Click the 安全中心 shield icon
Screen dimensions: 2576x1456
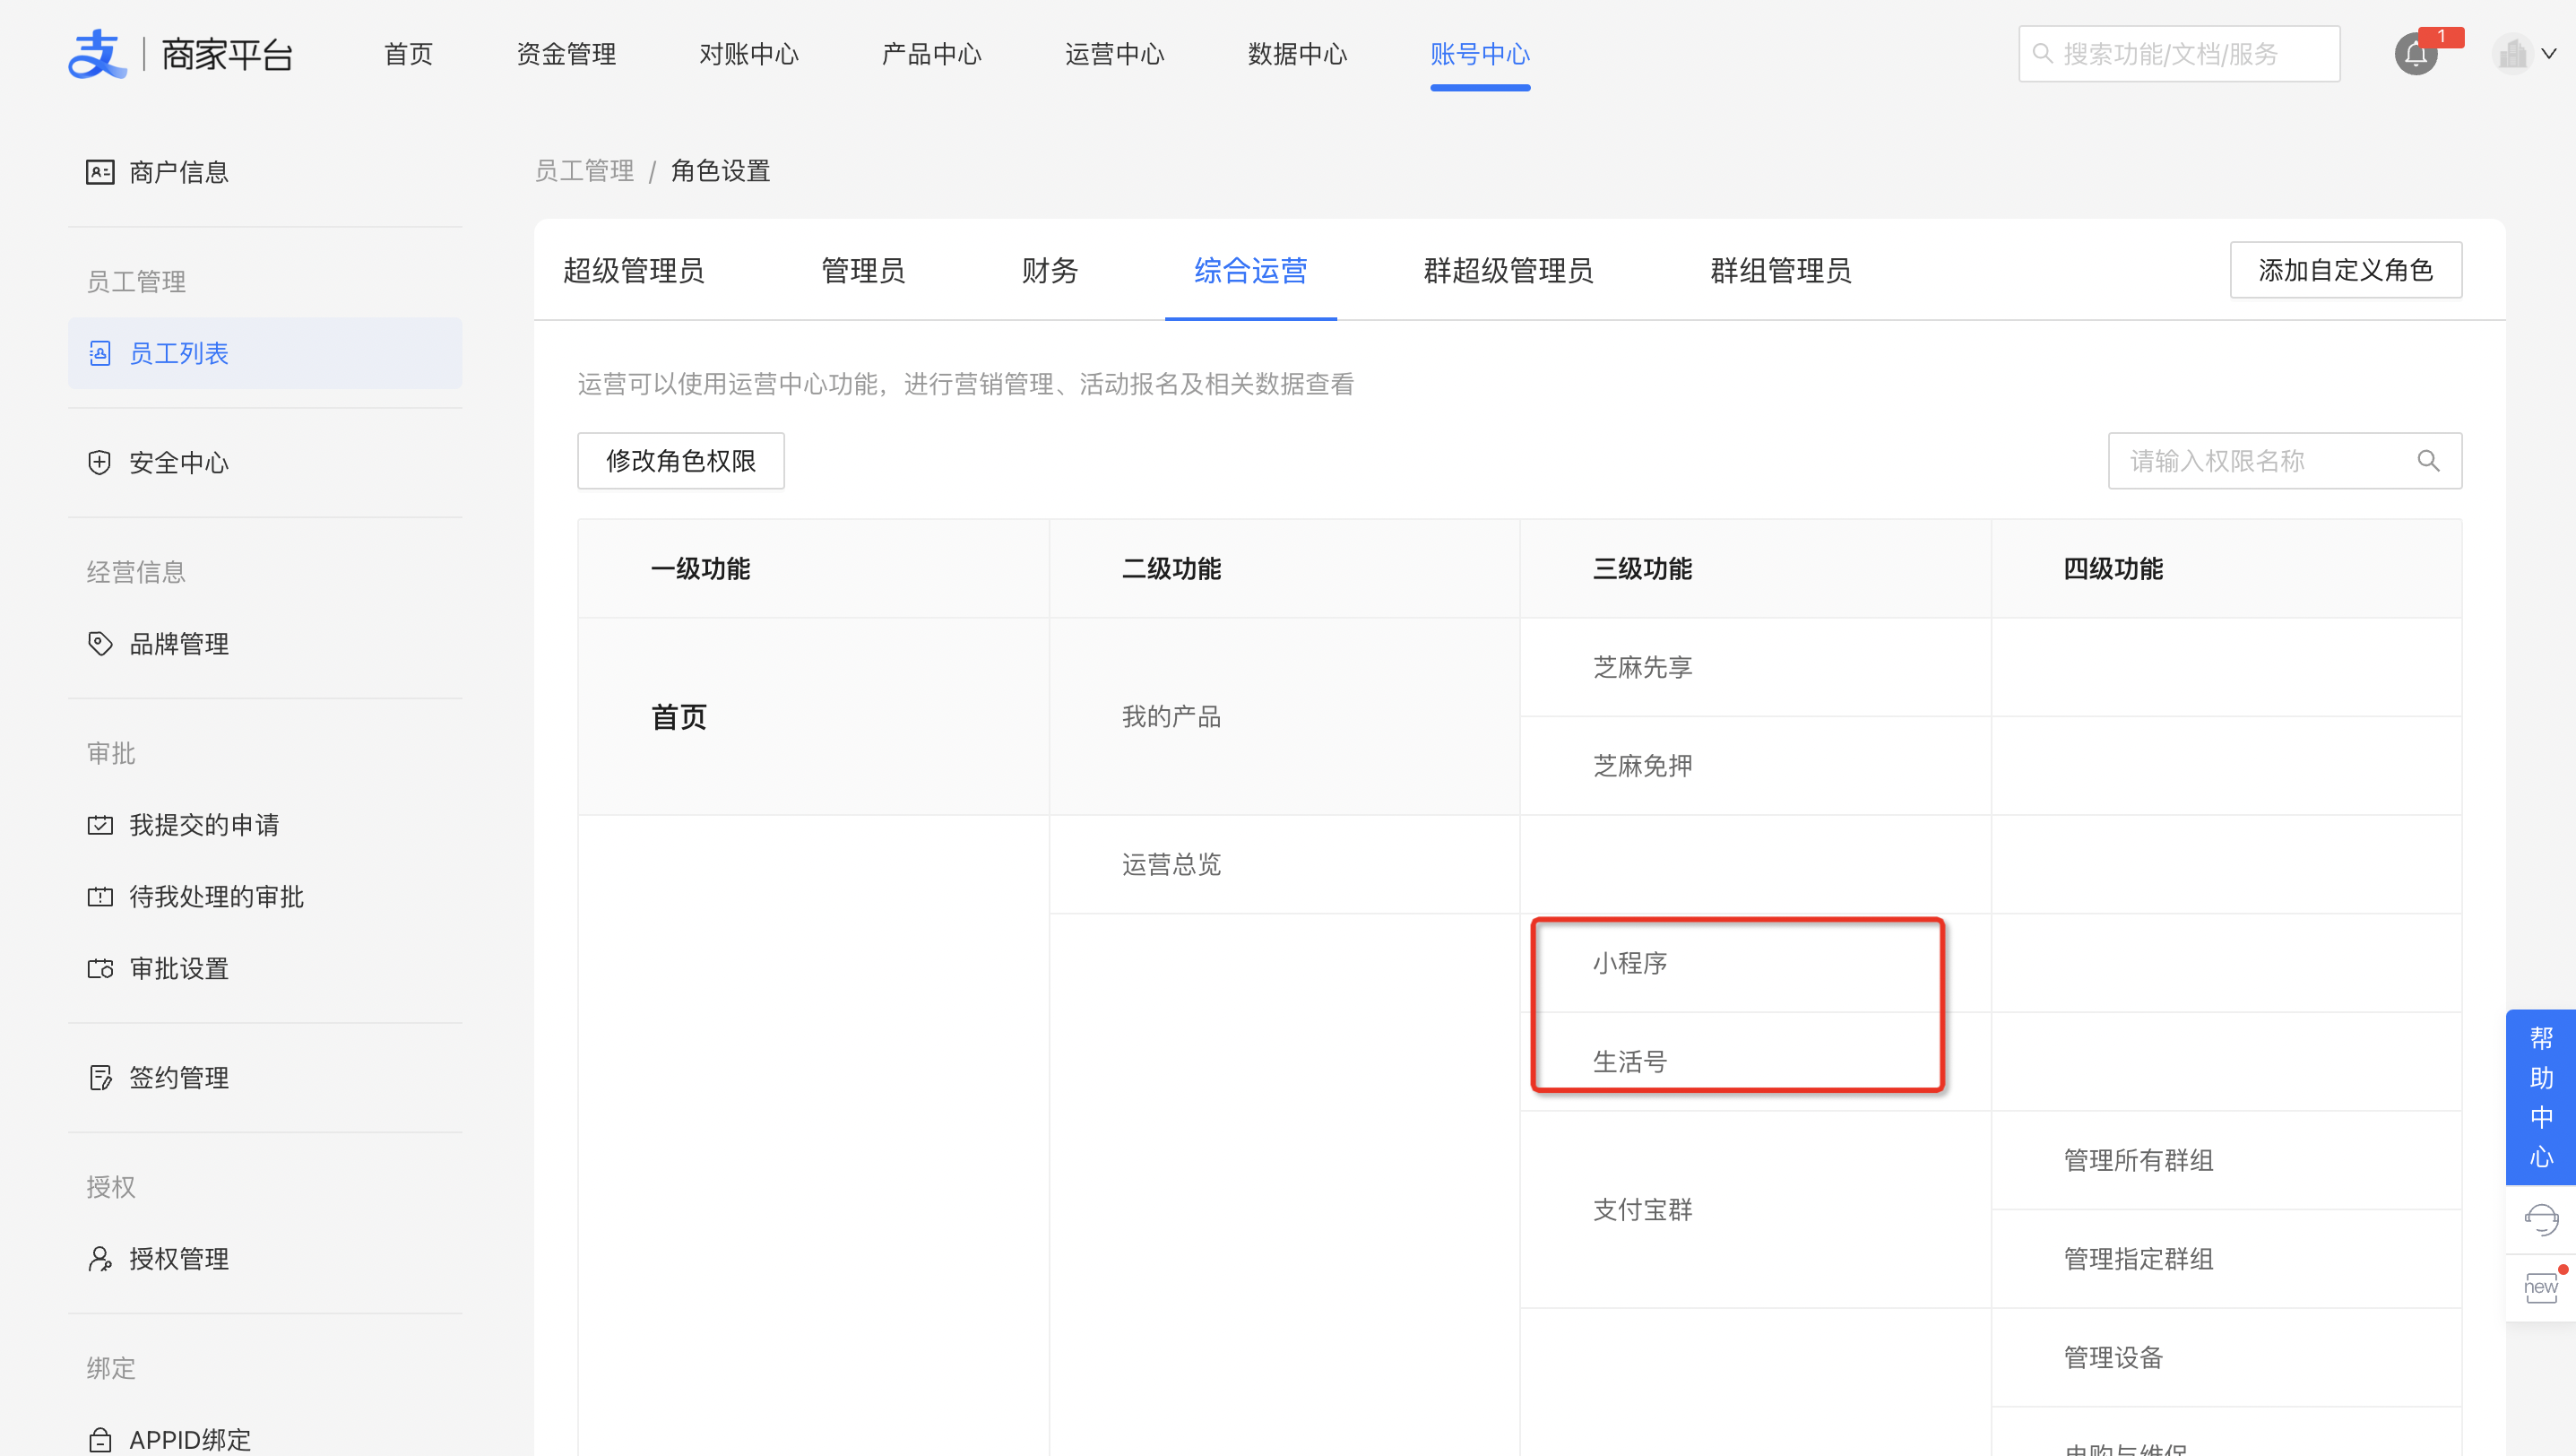pos(100,462)
